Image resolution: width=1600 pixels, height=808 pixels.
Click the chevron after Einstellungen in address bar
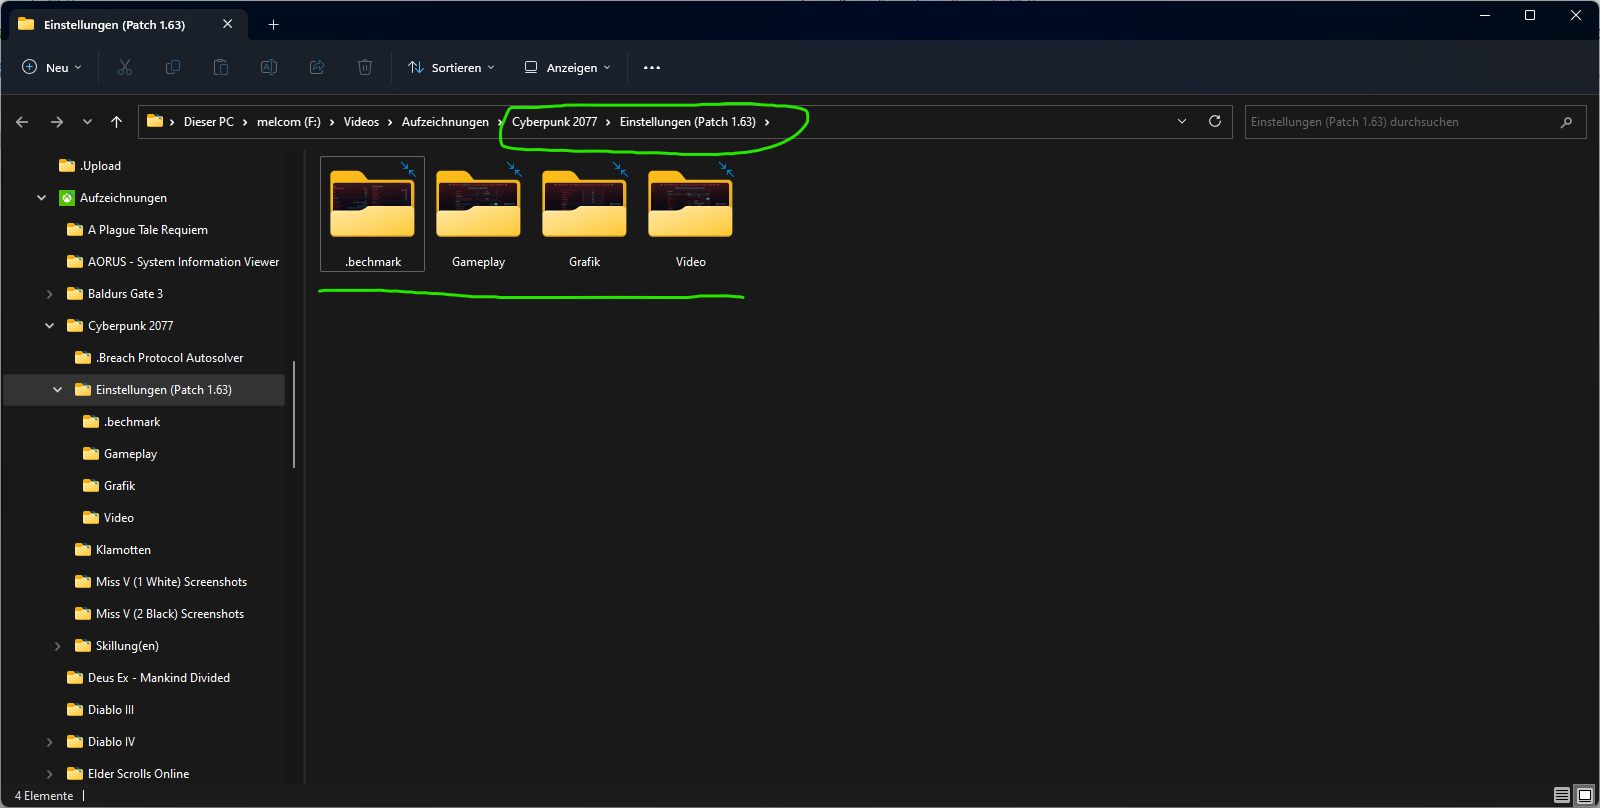tap(767, 122)
